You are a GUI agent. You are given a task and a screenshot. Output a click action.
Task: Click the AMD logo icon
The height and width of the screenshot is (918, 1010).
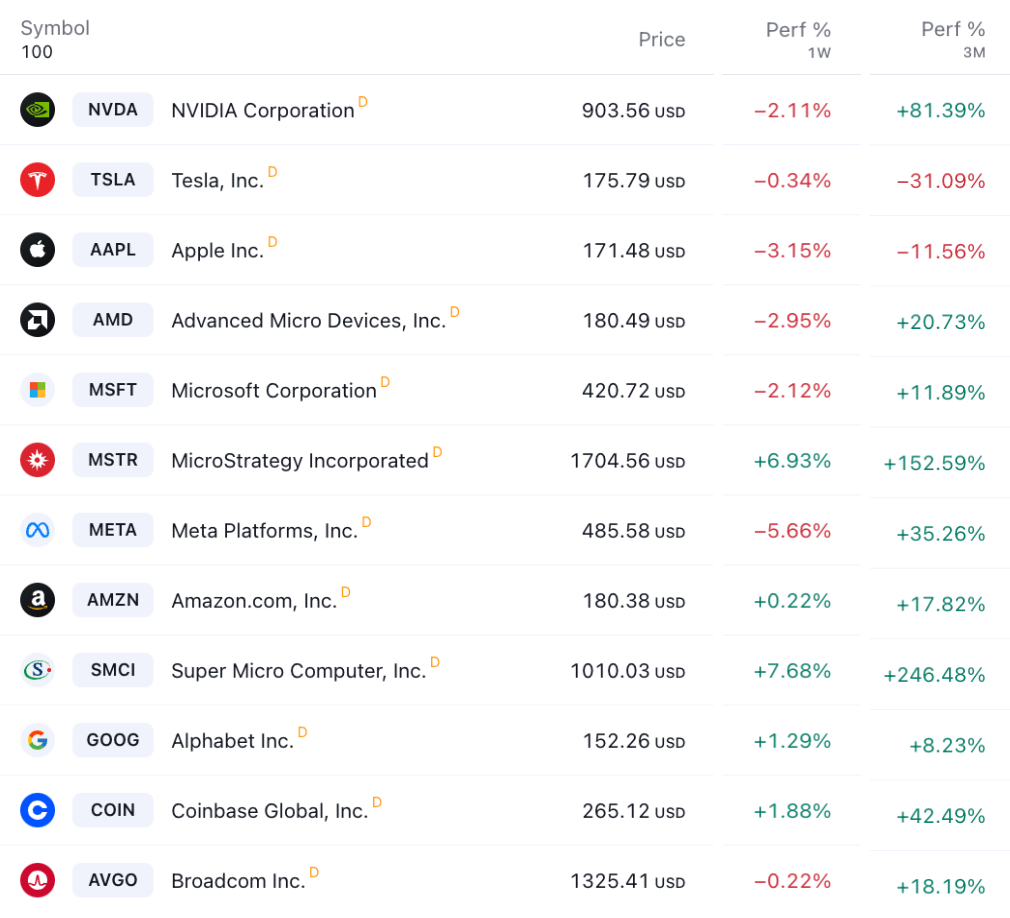coord(37,320)
